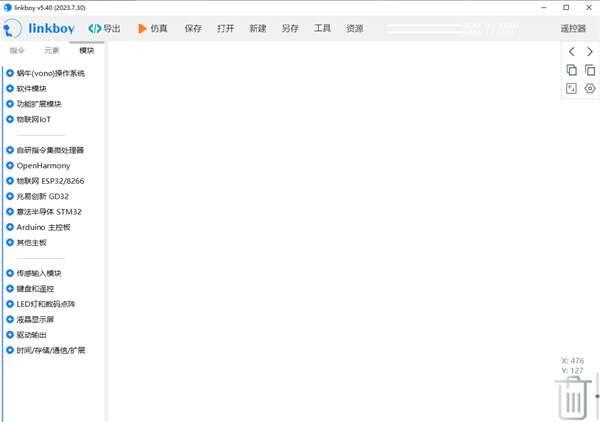Open the gear settings icon
The image size is (600, 422).
point(590,89)
